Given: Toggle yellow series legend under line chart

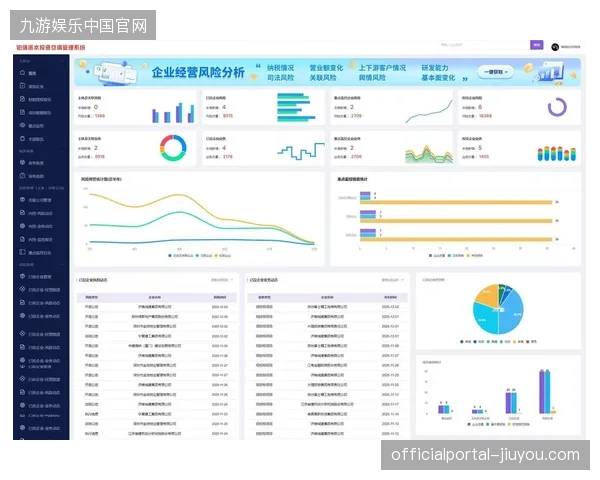Looking at the screenshot, I should (x=223, y=255).
